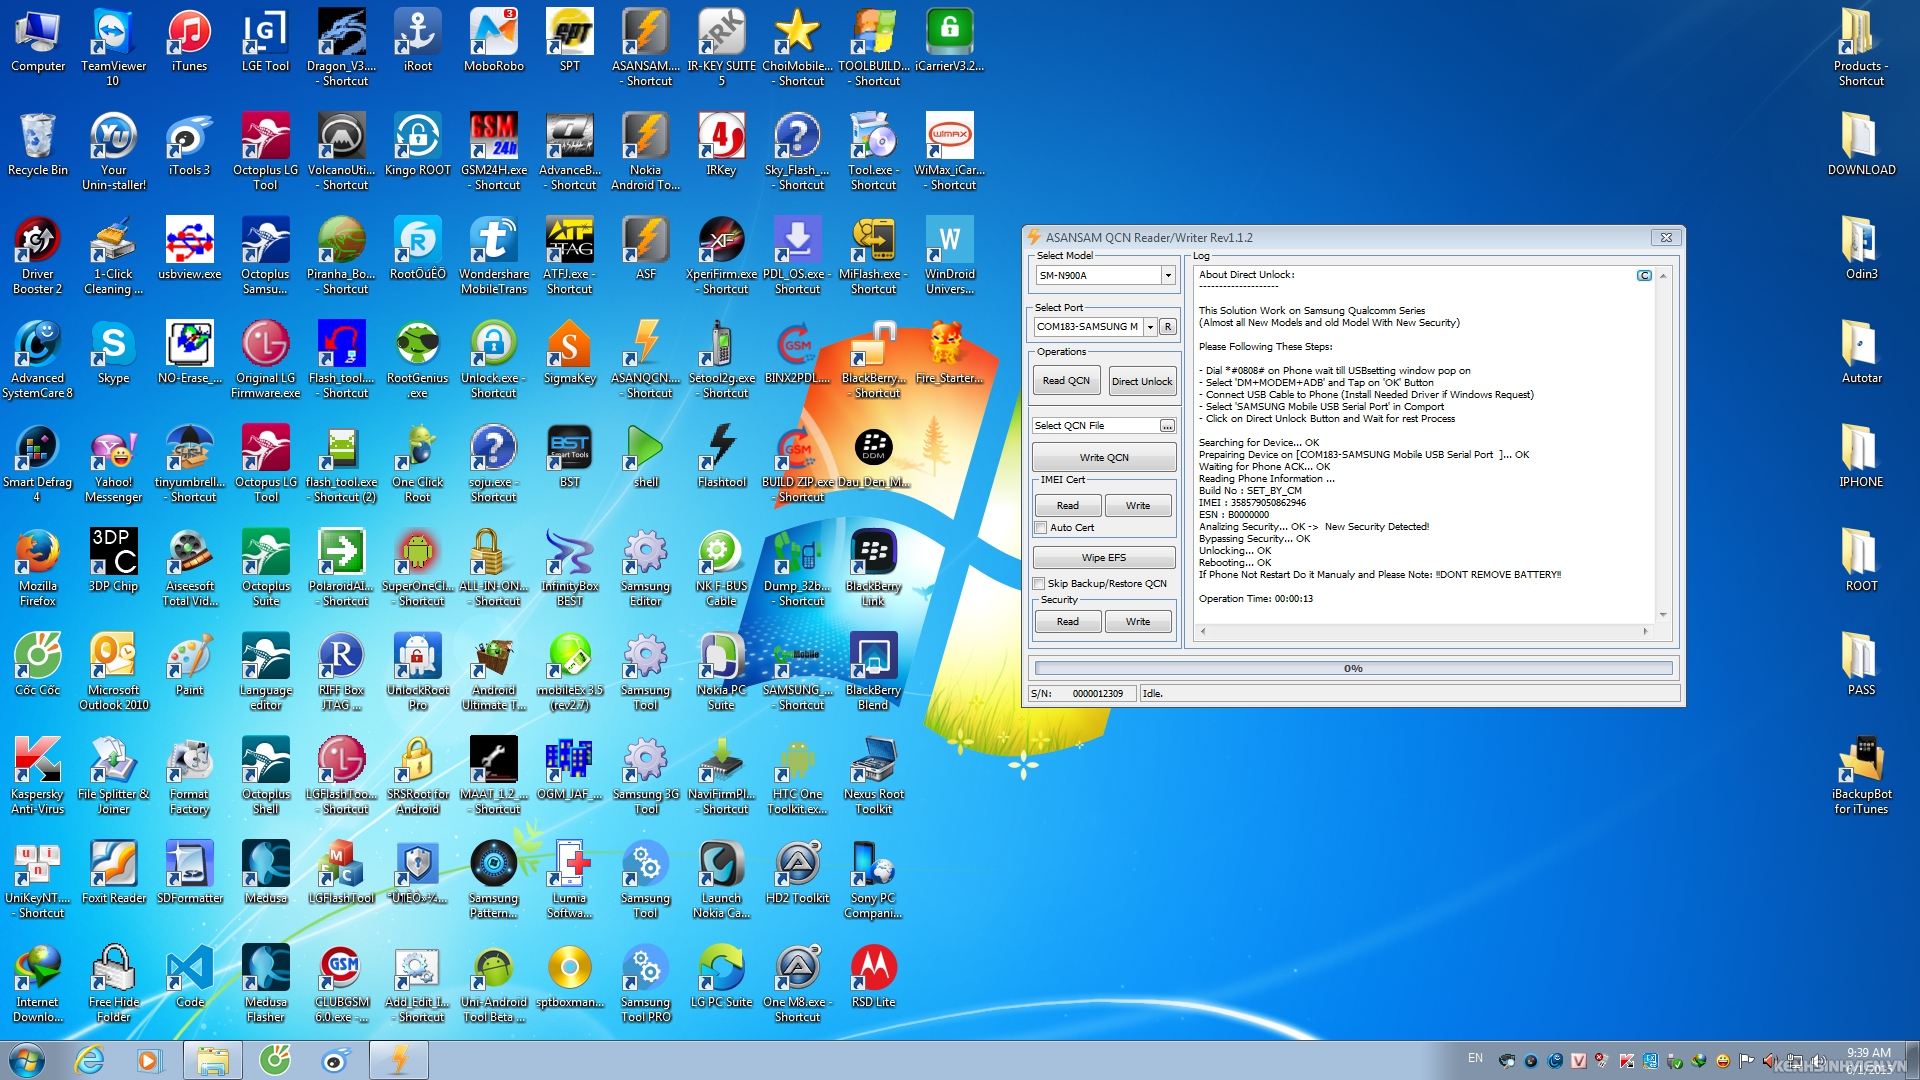Image resolution: width=1920 pixels, height=1080 pixels.
Task: Click Write under Security group
Action: [1138, 622]
